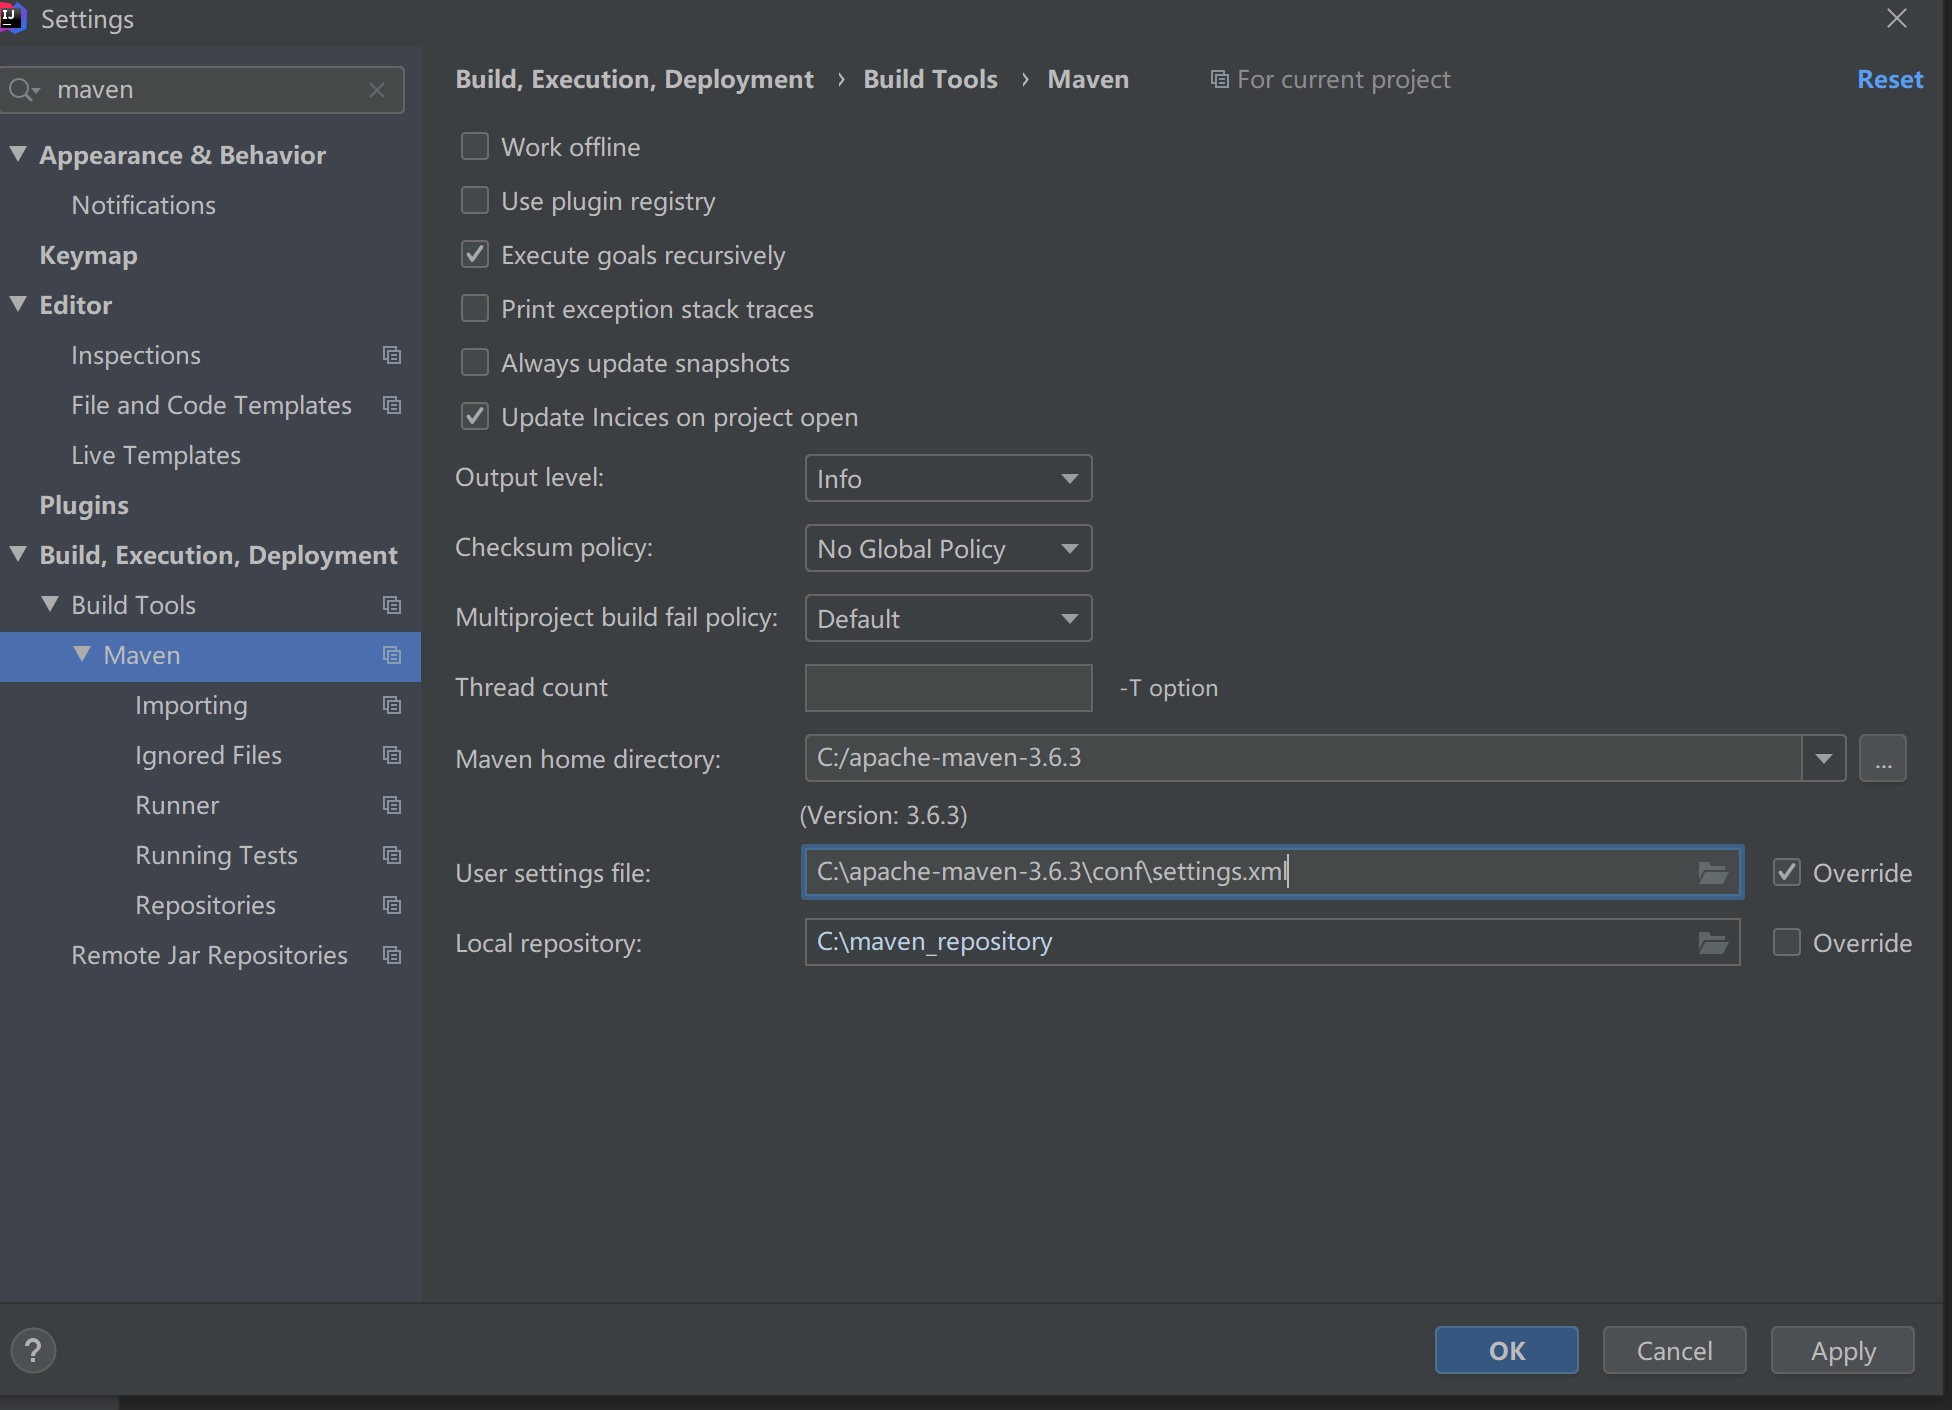Click project-level icon beside Repositories
Image resolution: width=1952 pixels, height=1410 pixels.
392,905
